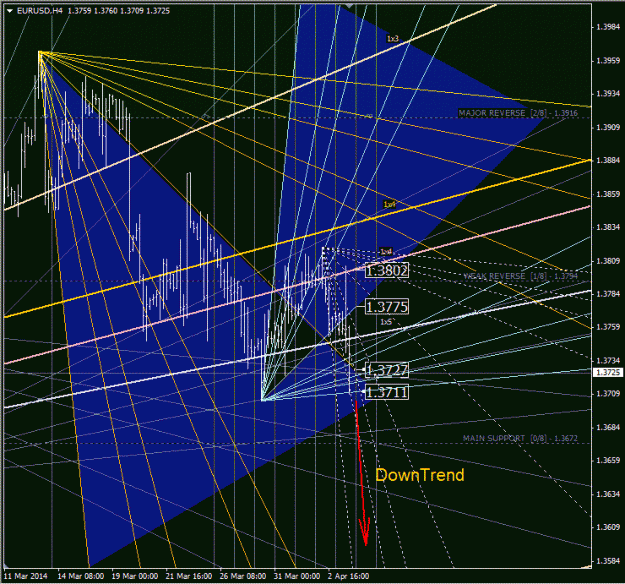The image size is (625, 584).
Task: Click the 1.3634 price scale value
Action: click(608, 494)
